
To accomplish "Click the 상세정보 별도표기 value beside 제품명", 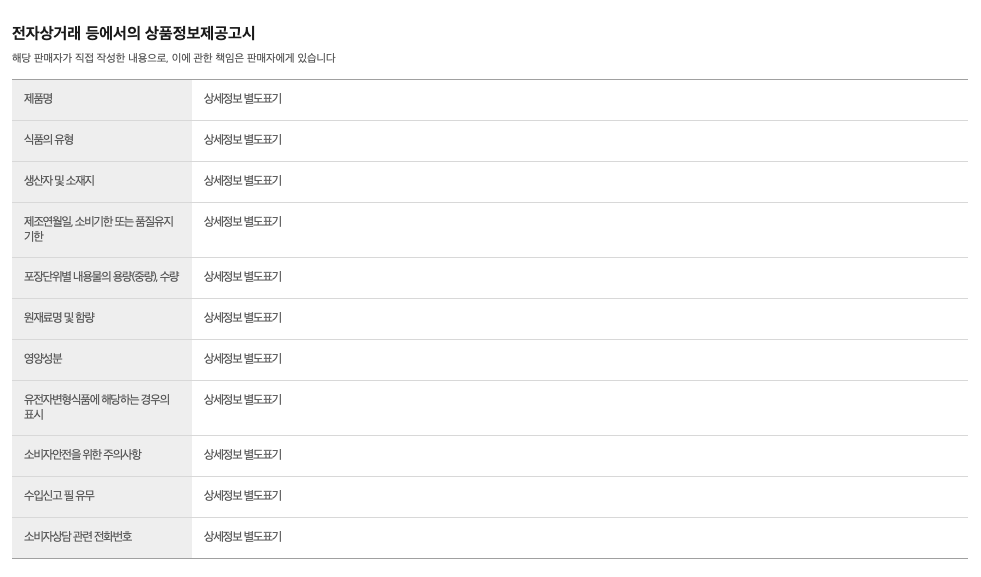I will 243,99.
